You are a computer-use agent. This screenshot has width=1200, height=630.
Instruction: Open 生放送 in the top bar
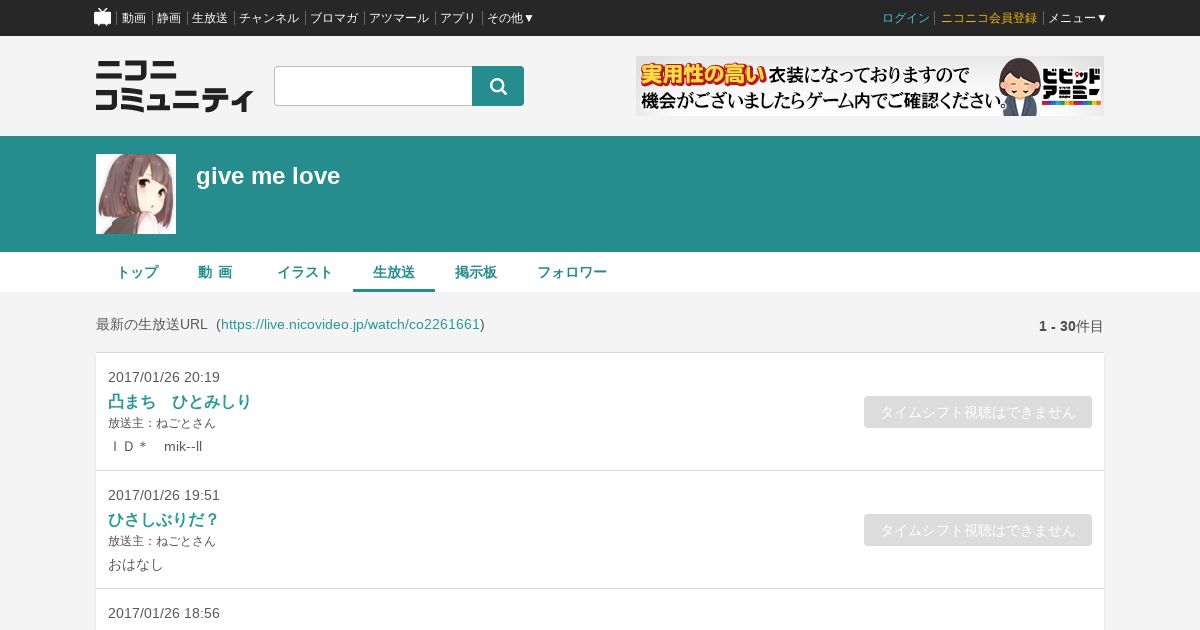click(x=210, y=18)
